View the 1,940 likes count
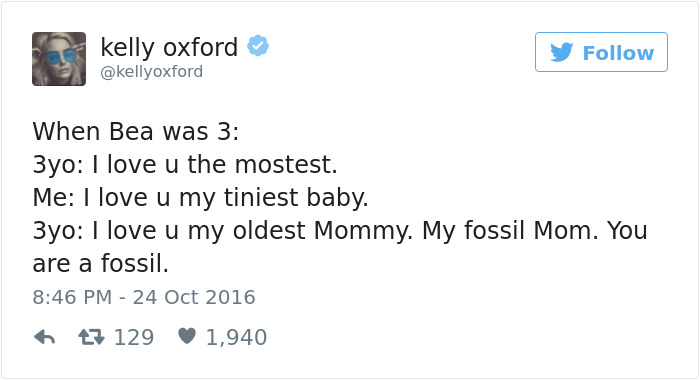 236,337
